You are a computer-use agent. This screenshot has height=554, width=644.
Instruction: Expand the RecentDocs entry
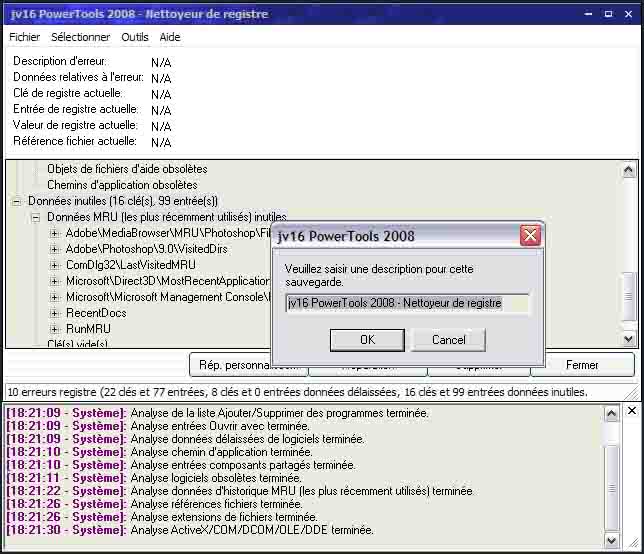click(x=54, y=313)
